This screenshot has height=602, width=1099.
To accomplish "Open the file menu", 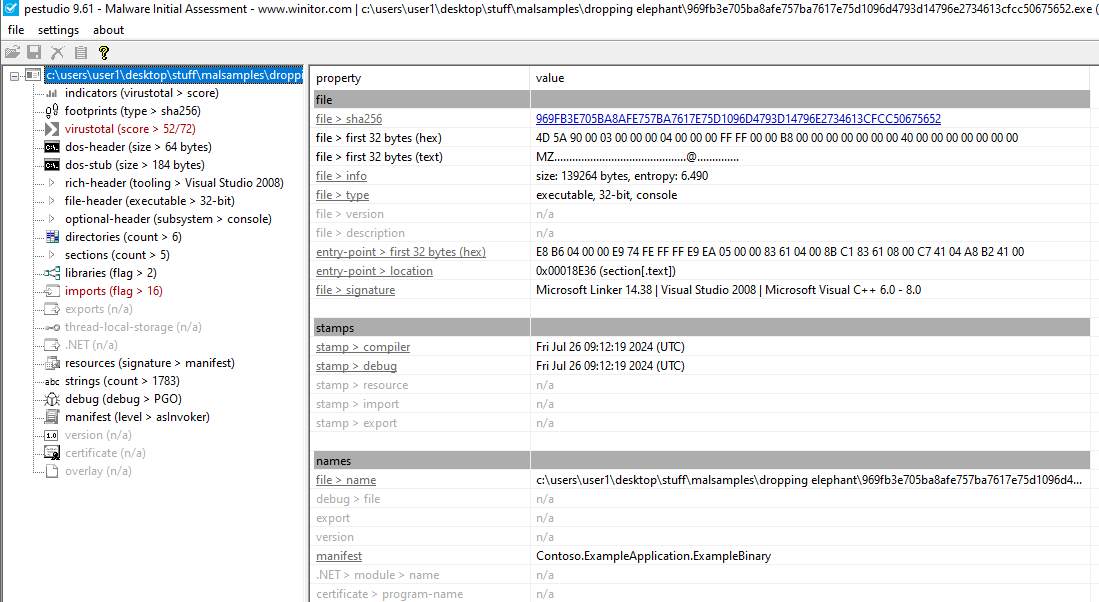I will click(x=15, y=30).
